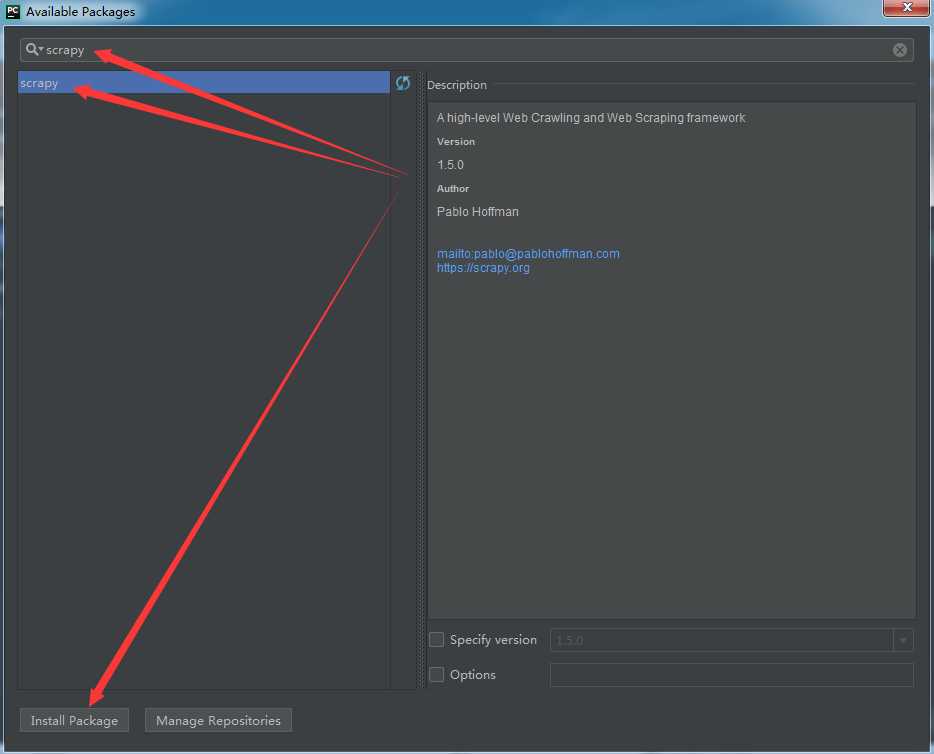Click the version value 1.5.0 text

click(450, 165)
